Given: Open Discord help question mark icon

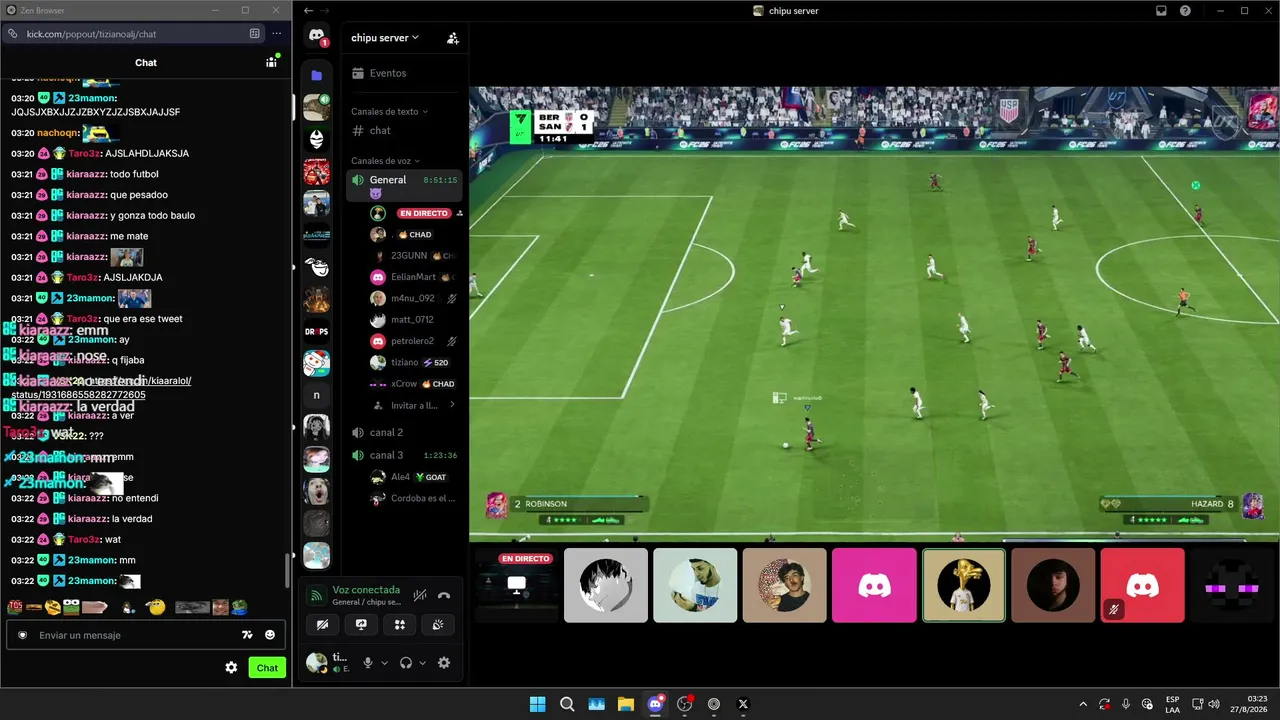Looking at the screenshot, I should pos(1185,11).
